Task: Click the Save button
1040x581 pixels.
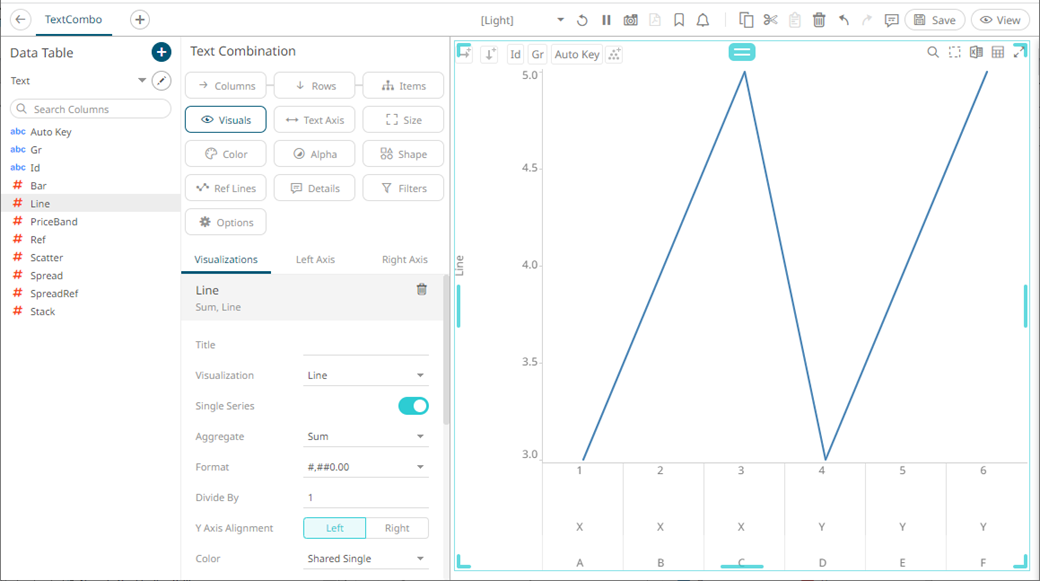Action: [x=934, y=20]
